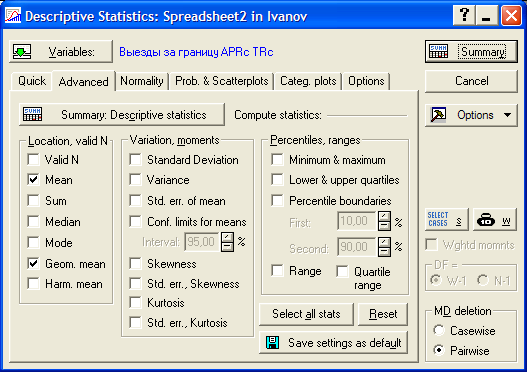Open the Normality tab
Image resolution: width=527 pixels, height=372 pixels.
tap(141, 81)
